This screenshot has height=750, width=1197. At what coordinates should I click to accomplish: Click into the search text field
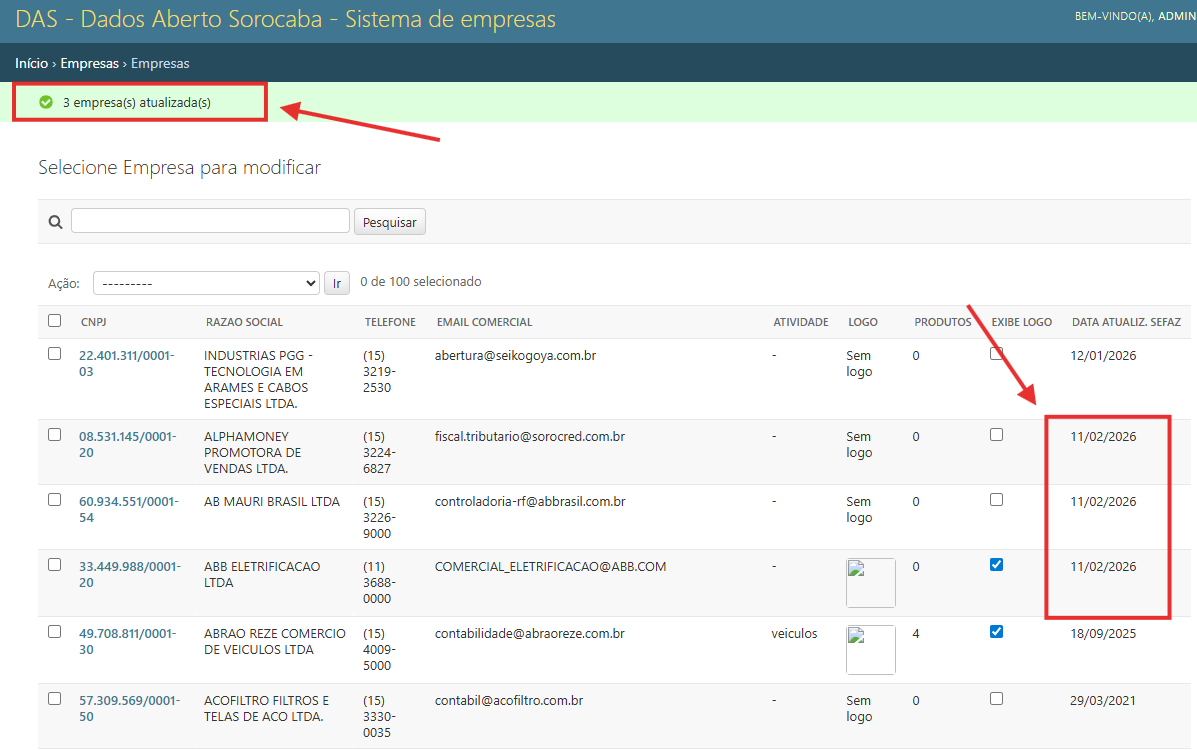[x=210, y=221]
